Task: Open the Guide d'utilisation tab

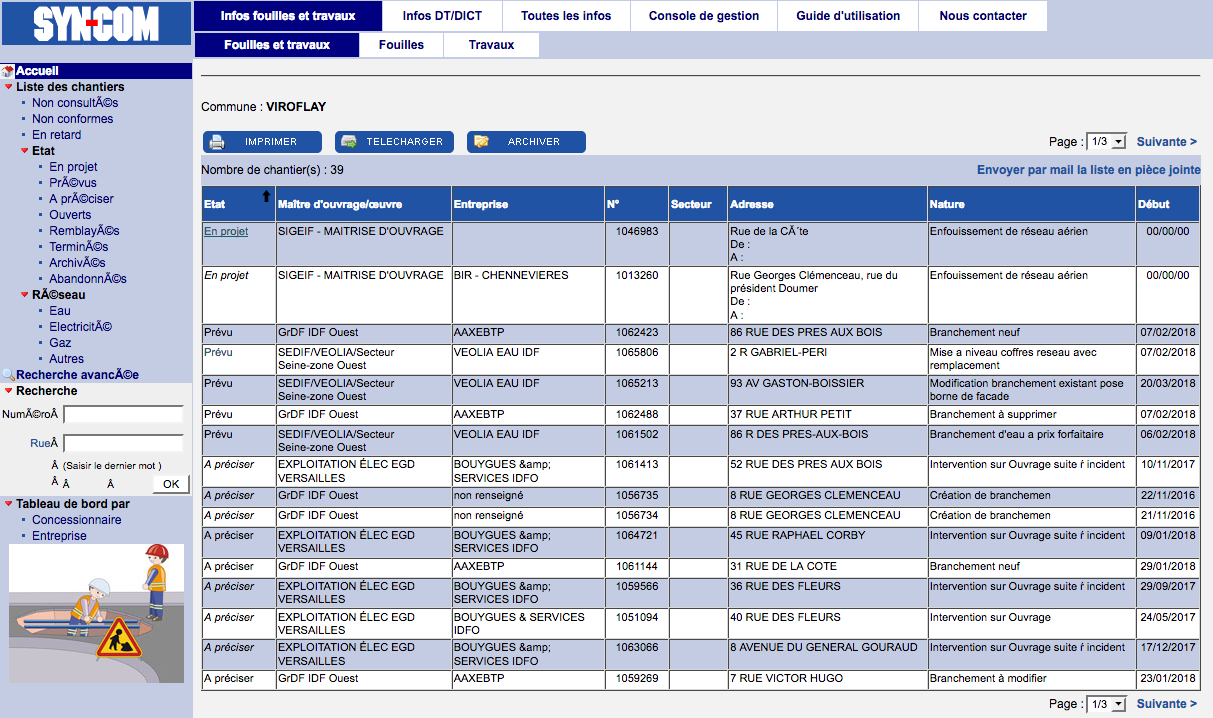Action: pos(848,16)
